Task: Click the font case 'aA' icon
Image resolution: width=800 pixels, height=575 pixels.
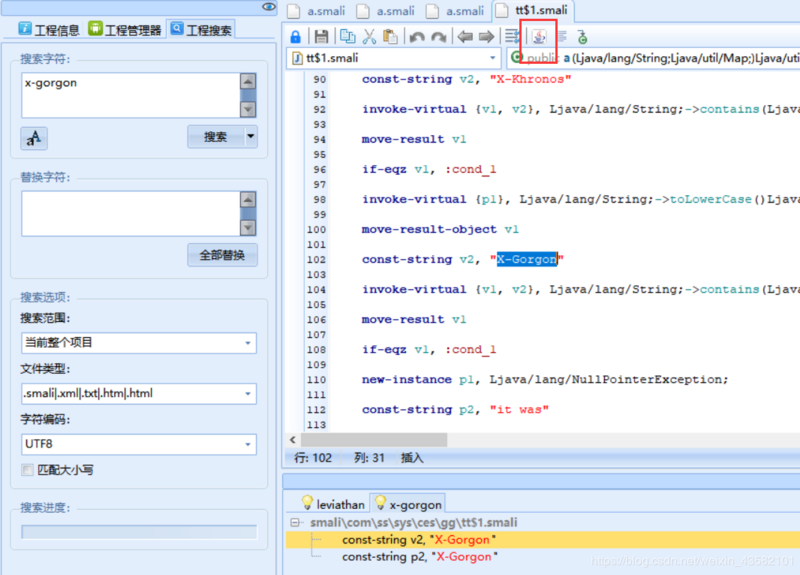Action: (x=34, y=138)
